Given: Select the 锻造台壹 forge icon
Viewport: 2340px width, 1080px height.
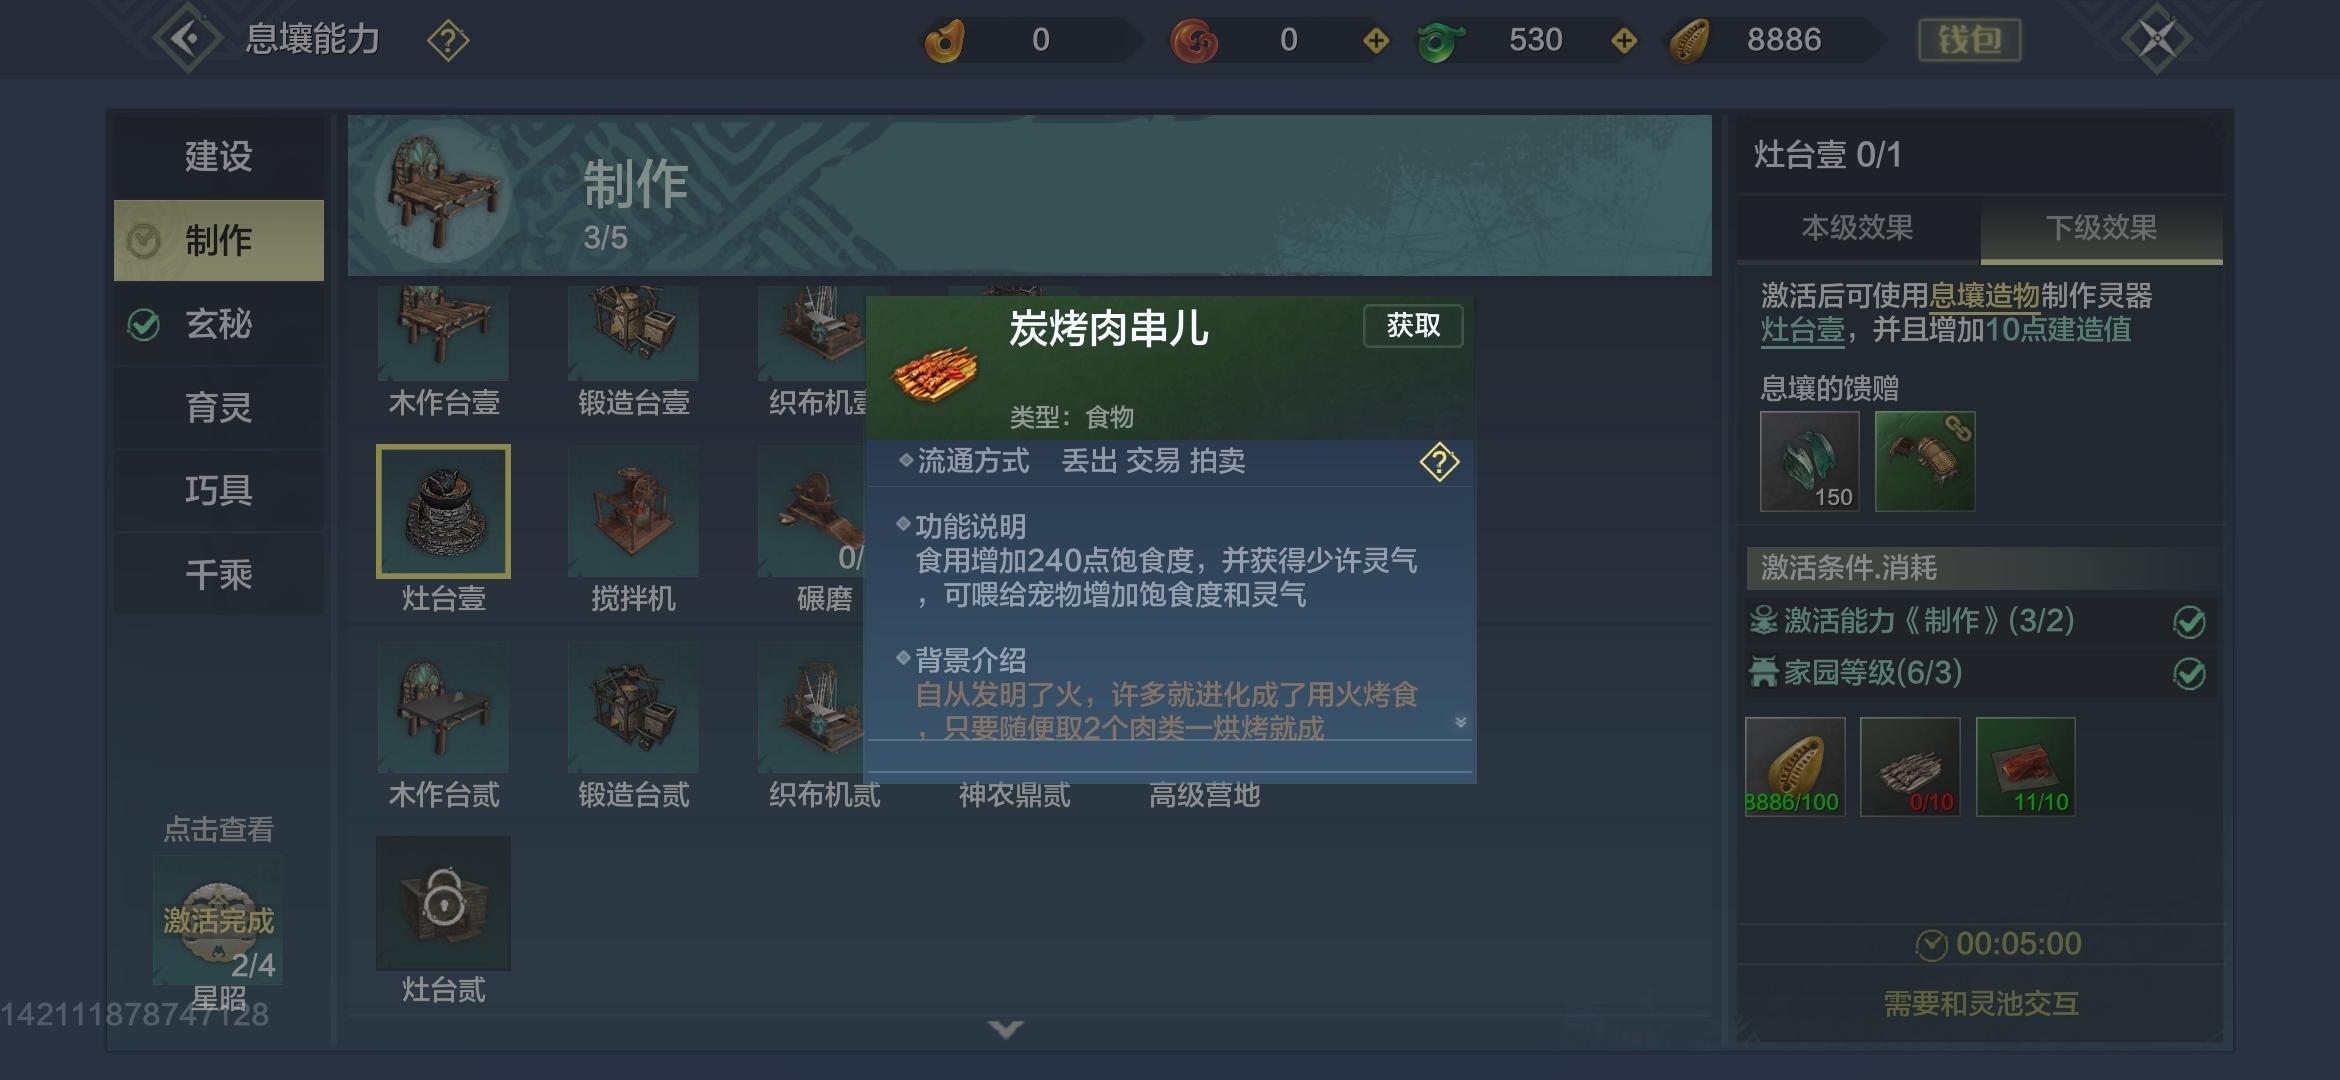Looking at the screenshot, I should [633, 333].
